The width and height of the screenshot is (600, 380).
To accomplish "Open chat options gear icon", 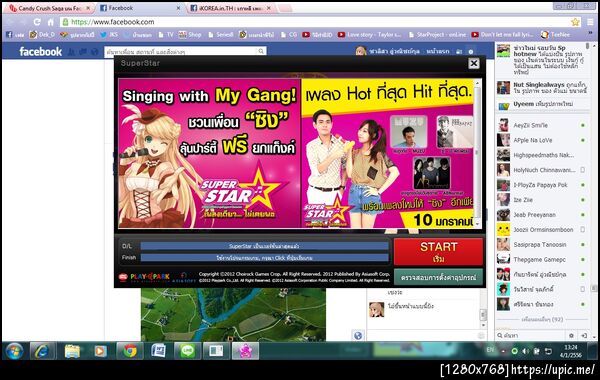I will click(571, 335).
